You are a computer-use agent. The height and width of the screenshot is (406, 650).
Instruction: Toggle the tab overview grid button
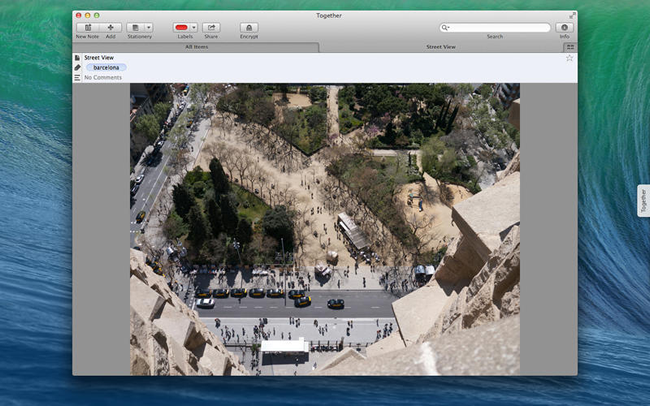coord(569,47)
